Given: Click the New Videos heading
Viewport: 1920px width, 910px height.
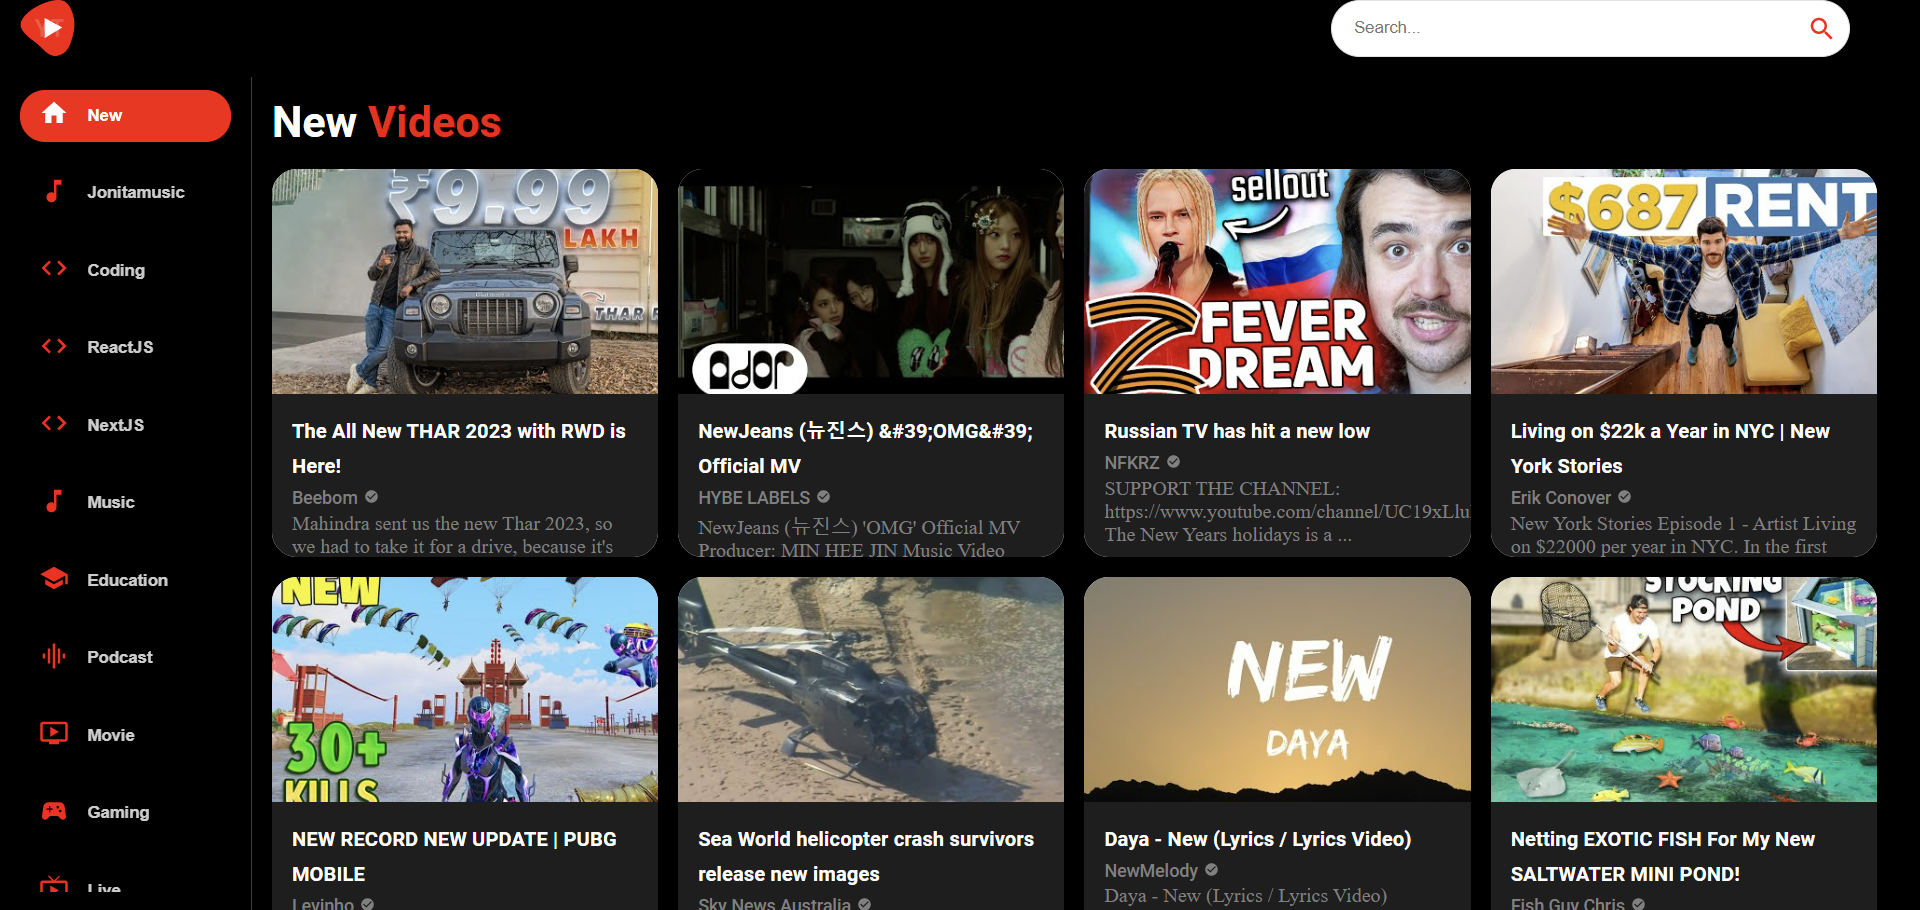Looking at the screenshot, I should 387,122.
